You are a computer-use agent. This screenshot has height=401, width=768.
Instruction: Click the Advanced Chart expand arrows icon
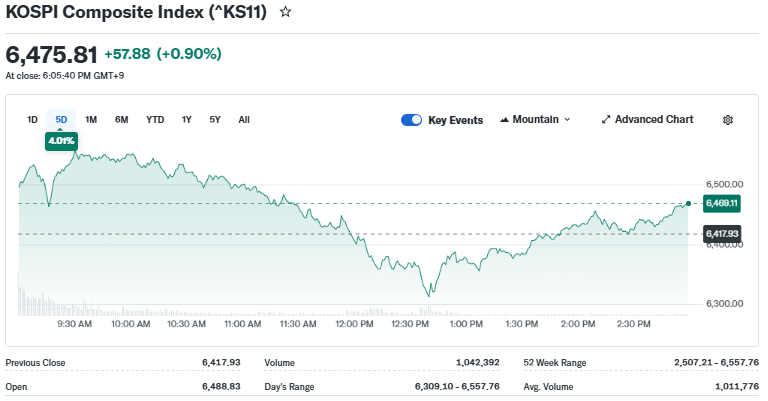tap(606, 119)
